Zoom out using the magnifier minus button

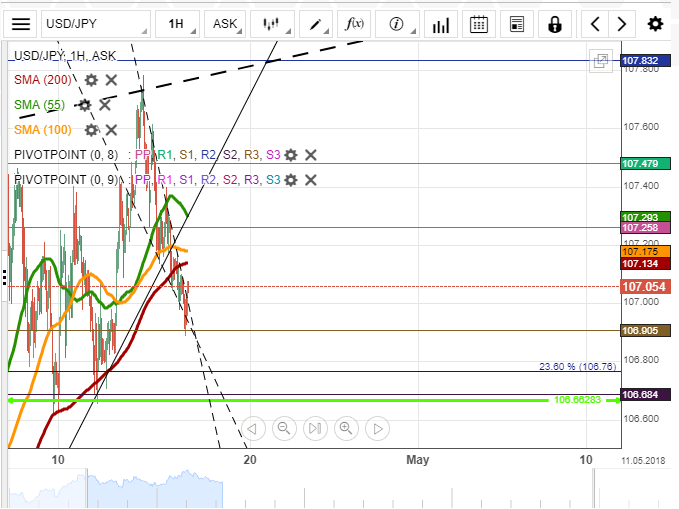pos(284,429)
